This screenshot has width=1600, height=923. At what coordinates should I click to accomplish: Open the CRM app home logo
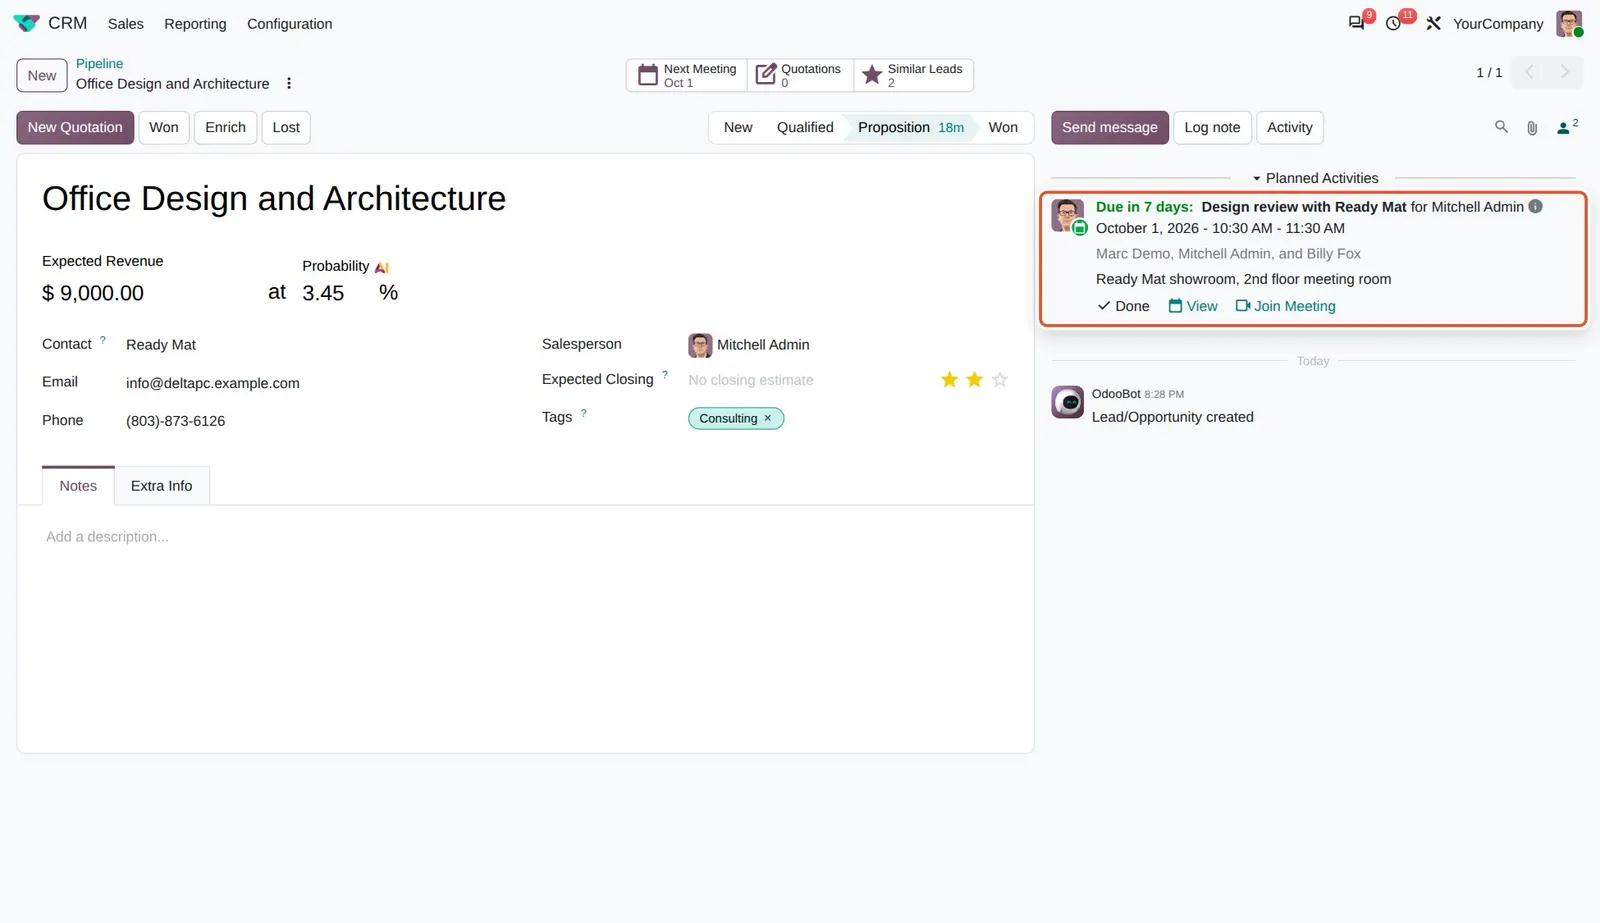pos(26,23)
